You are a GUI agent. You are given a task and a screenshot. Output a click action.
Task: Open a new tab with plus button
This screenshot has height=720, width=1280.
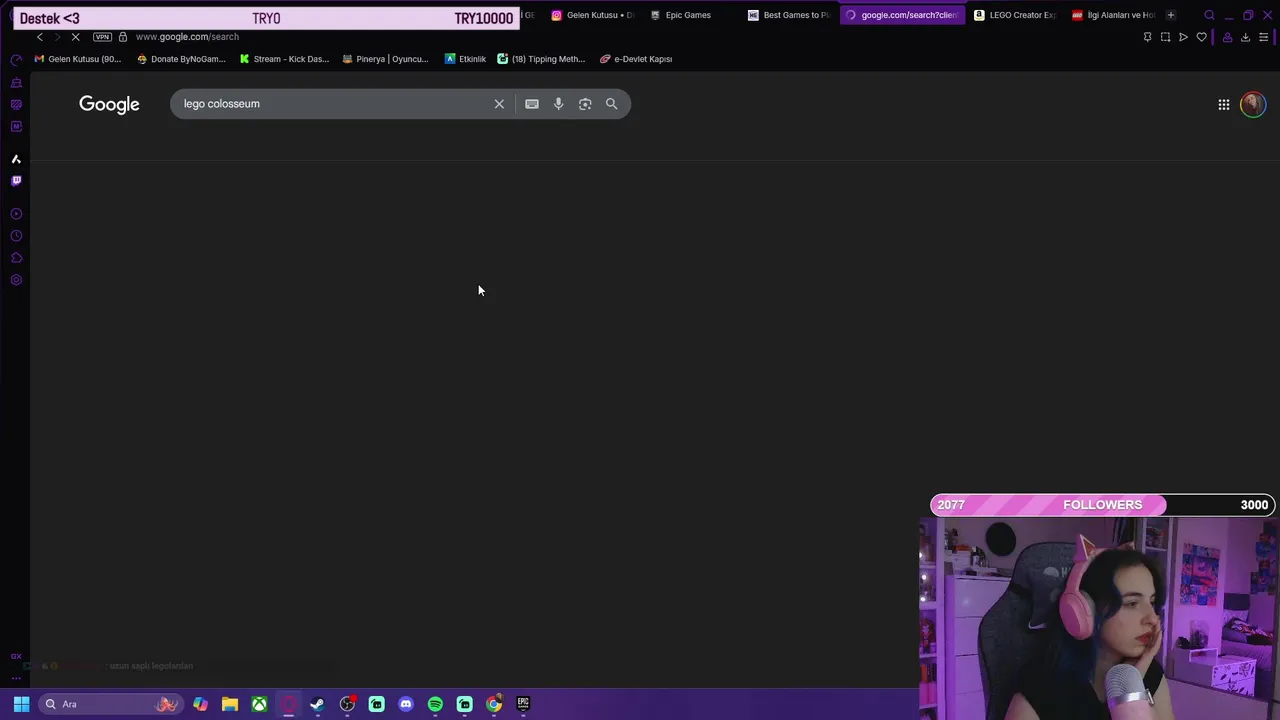click(1171, 15)
